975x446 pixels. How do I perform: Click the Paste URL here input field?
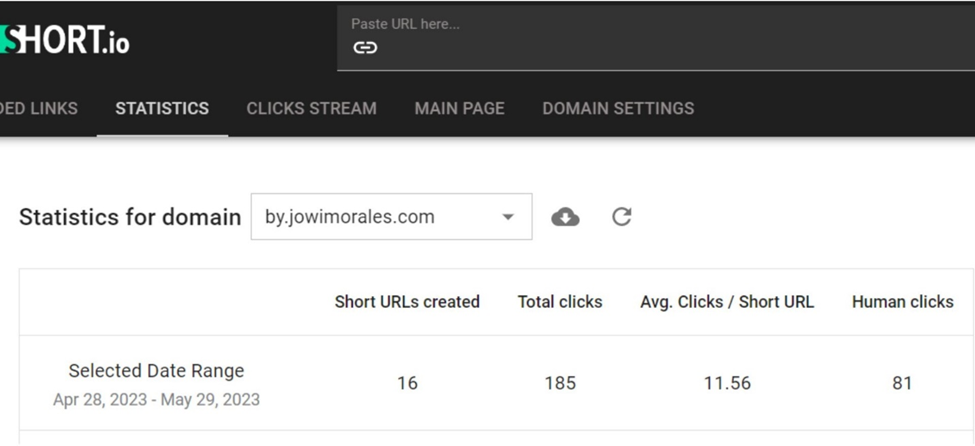point(656,38)
